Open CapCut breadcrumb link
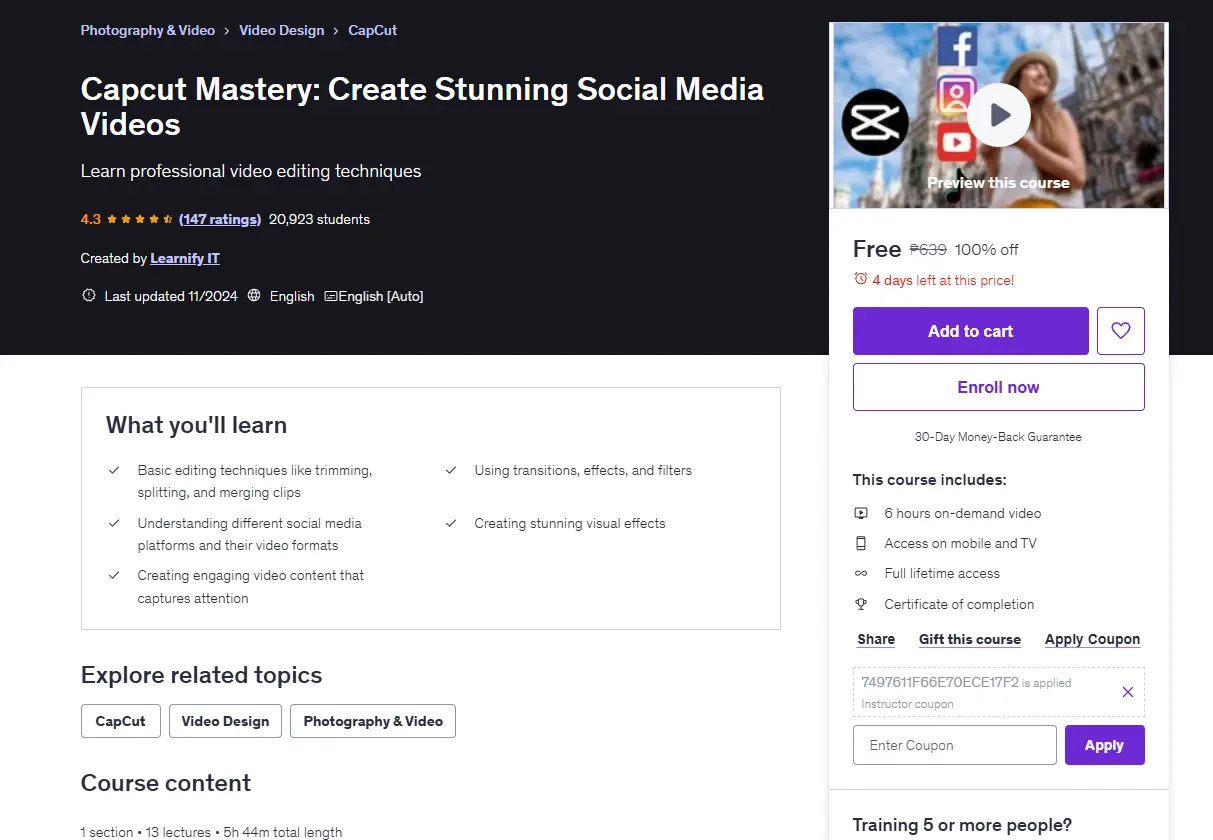 pos(372,30)
